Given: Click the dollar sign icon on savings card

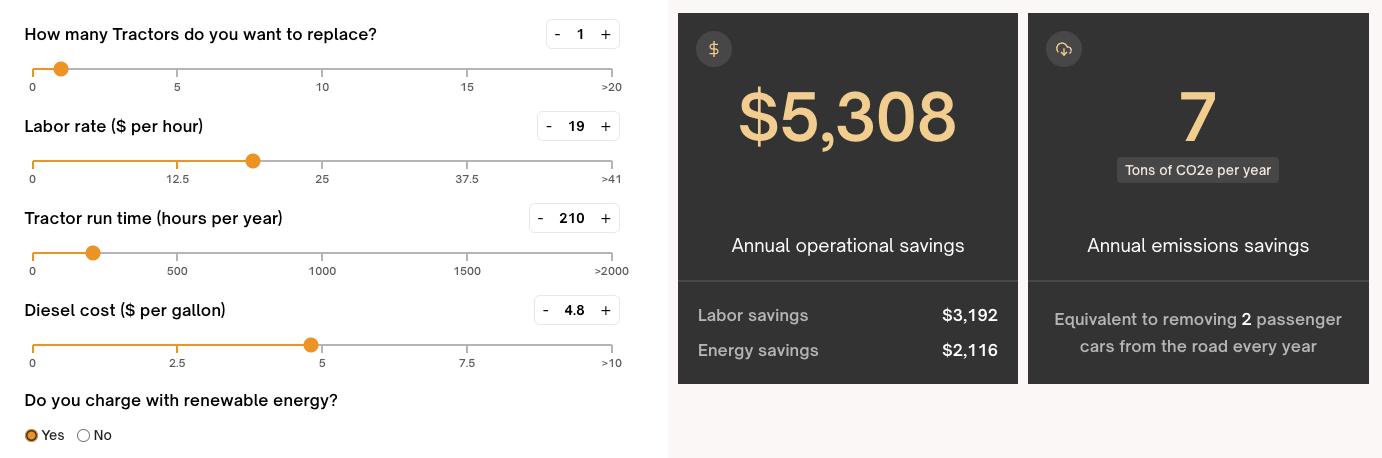Looking at the screenshot, I should coord(714,49).
